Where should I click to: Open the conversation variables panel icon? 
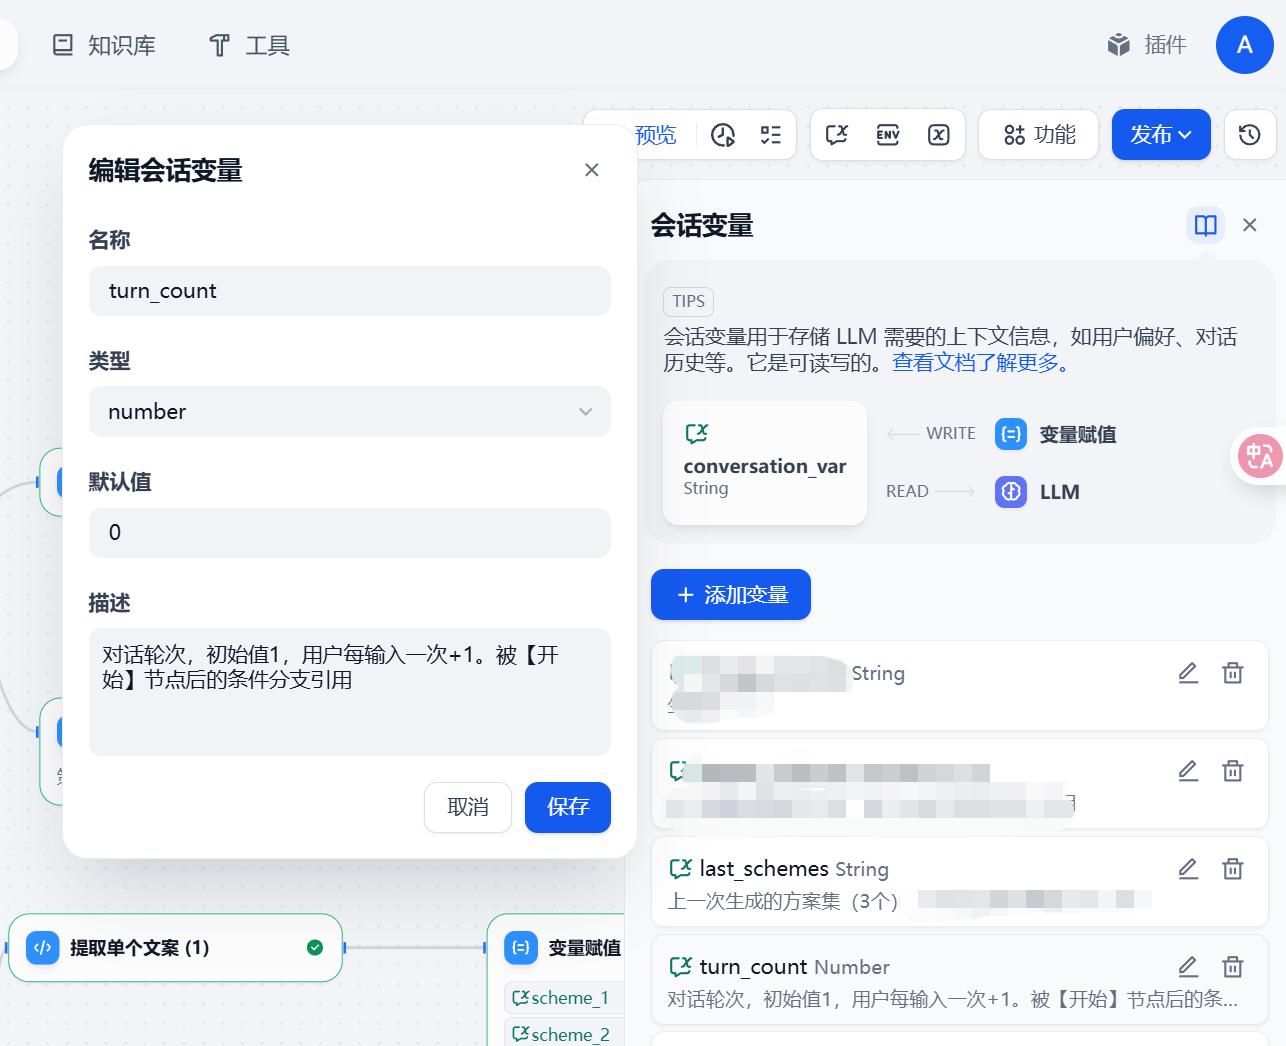(836, 134)
